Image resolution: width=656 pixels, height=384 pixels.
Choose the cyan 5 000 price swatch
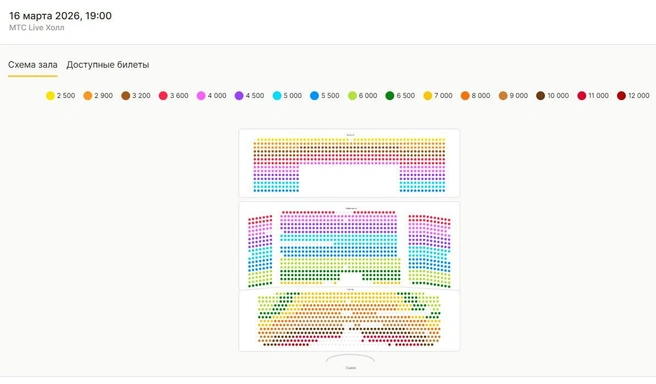277,96
